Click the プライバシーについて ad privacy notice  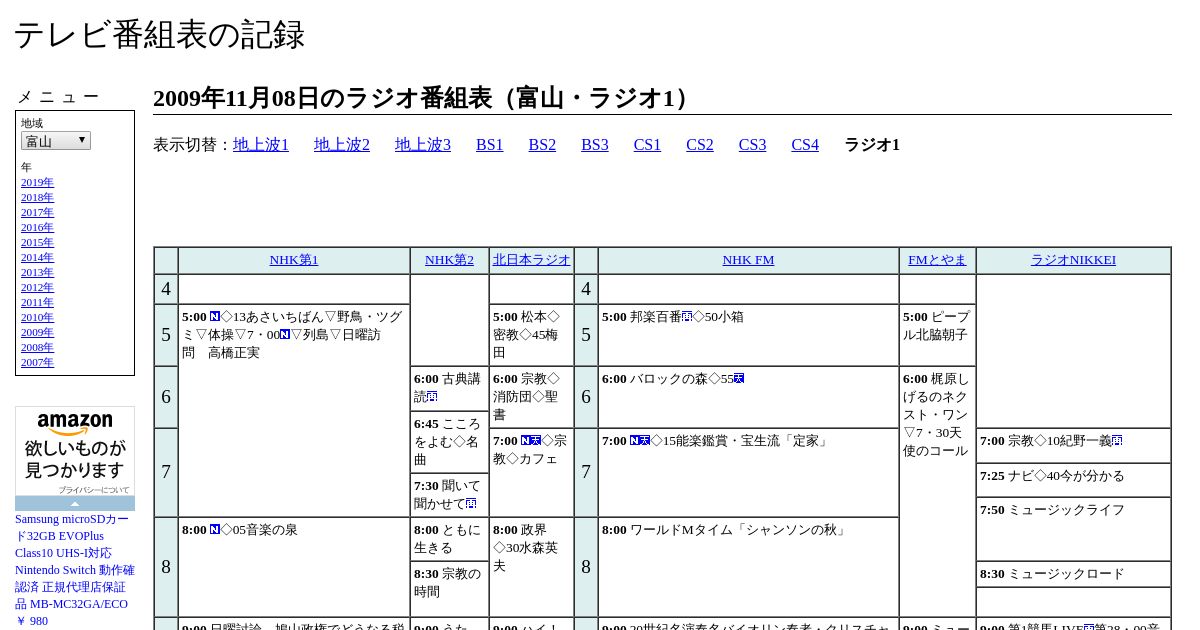tap(93, 491)
